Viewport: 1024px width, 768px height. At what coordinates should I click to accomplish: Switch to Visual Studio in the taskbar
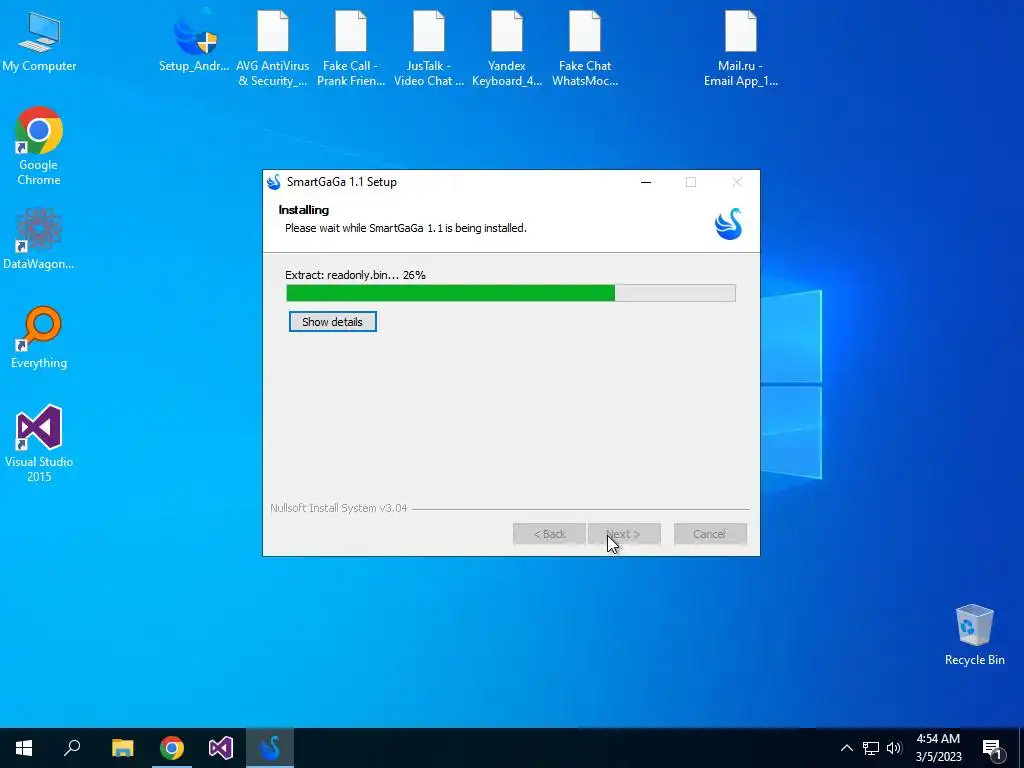pos(221,748)
